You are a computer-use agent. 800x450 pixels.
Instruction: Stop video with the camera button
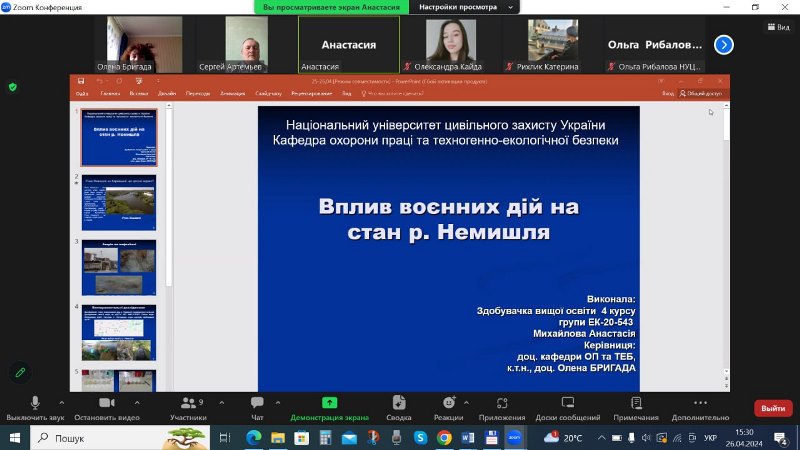coord(104,402)
